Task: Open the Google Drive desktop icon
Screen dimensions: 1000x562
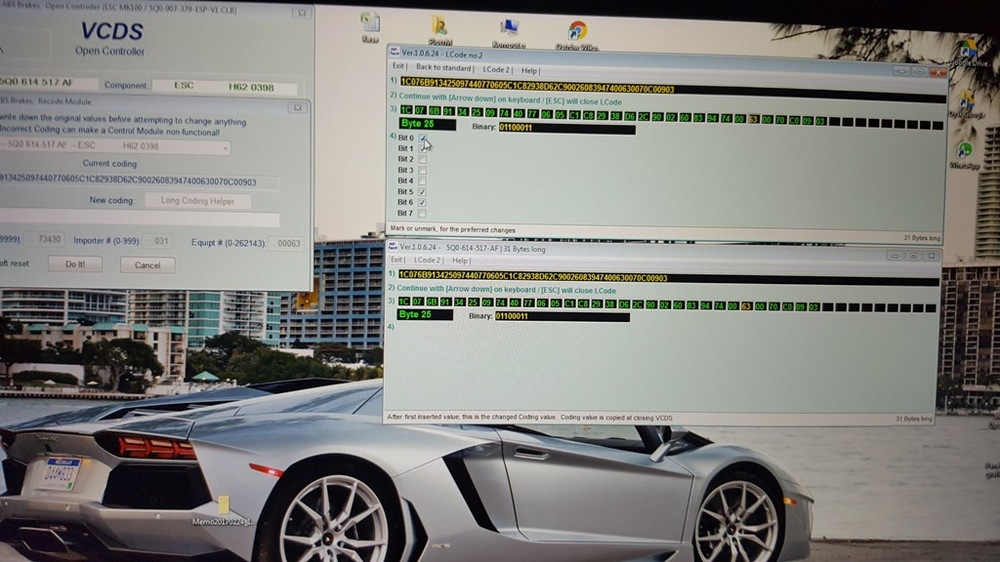Action: 967,48
